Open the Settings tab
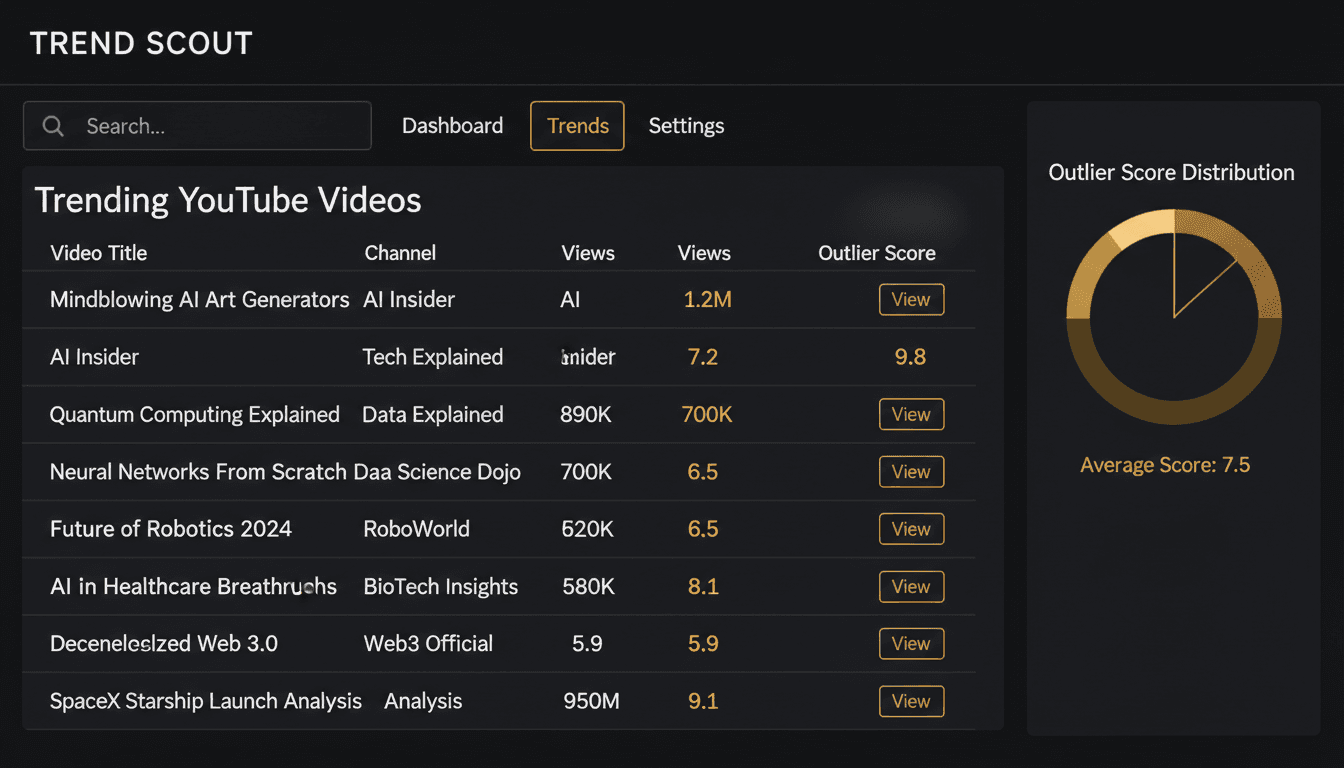This screenshot has width=1344, height=768. (x=686, y=126)
